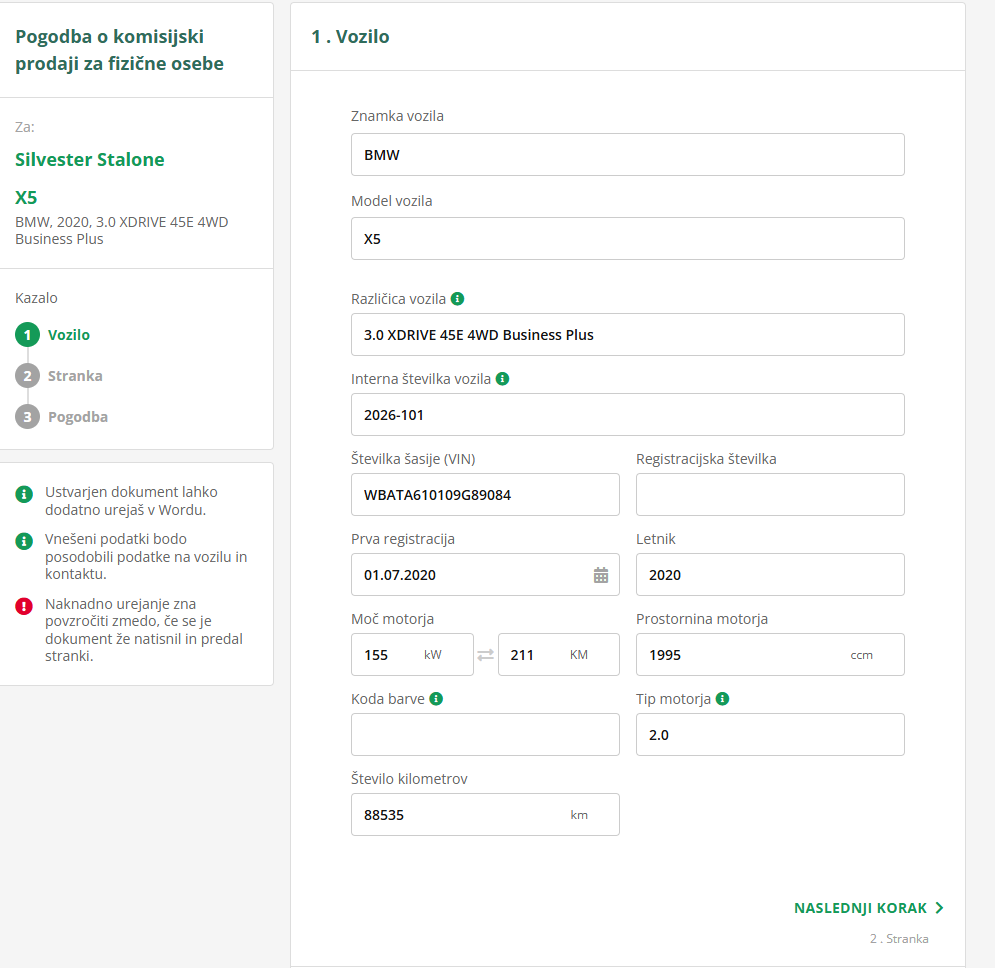
Task: Click red warning icon in sidebar notes
Action: [24, 605]
